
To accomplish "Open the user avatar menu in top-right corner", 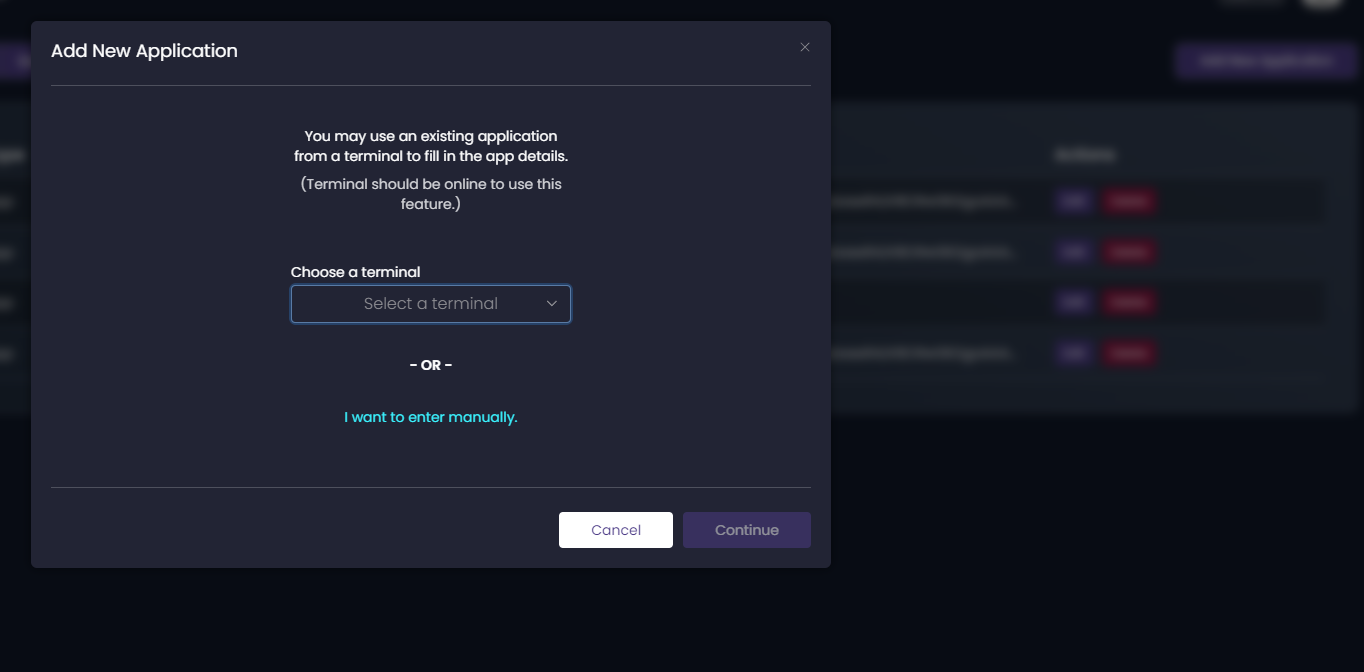I will (1323, 3).
